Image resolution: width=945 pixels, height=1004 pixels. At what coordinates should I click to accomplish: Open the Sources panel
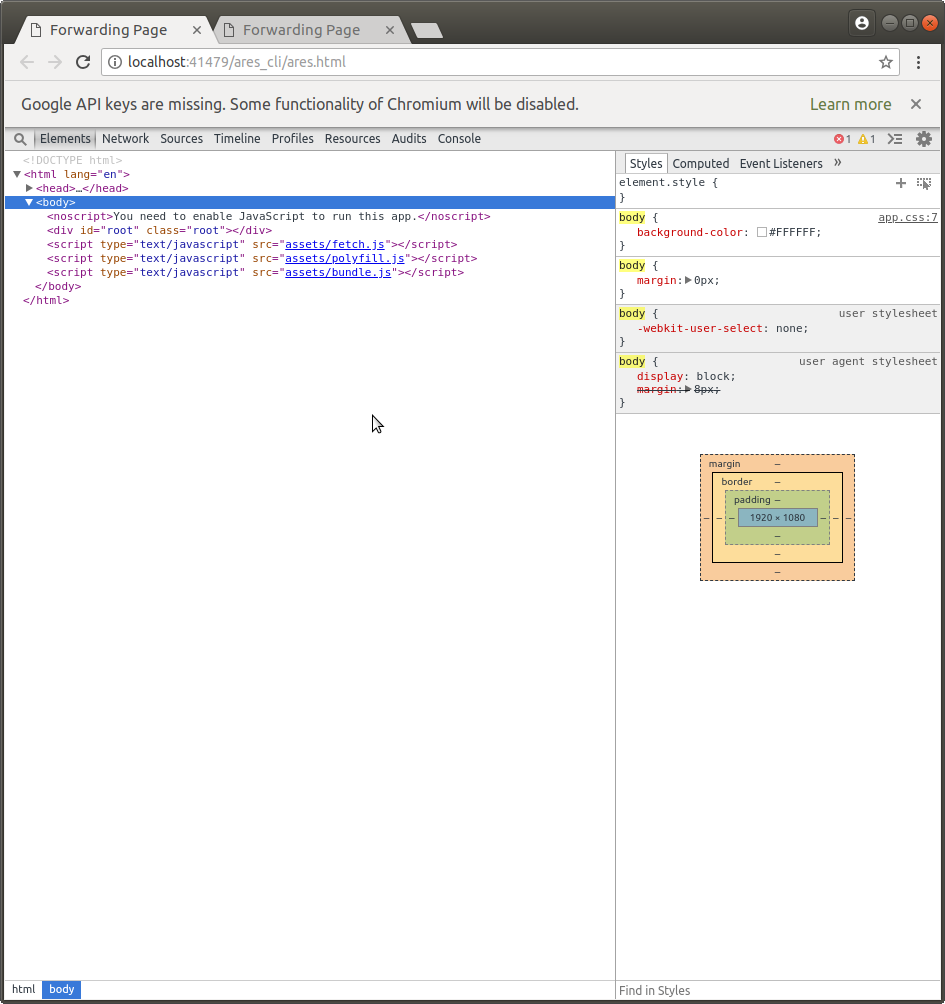[181, 139]
